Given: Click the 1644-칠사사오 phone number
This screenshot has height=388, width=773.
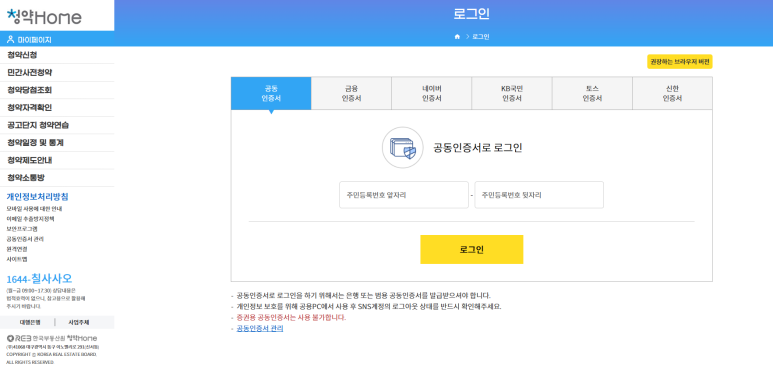Looking at the screenshot, I should (x=39, y=279).
